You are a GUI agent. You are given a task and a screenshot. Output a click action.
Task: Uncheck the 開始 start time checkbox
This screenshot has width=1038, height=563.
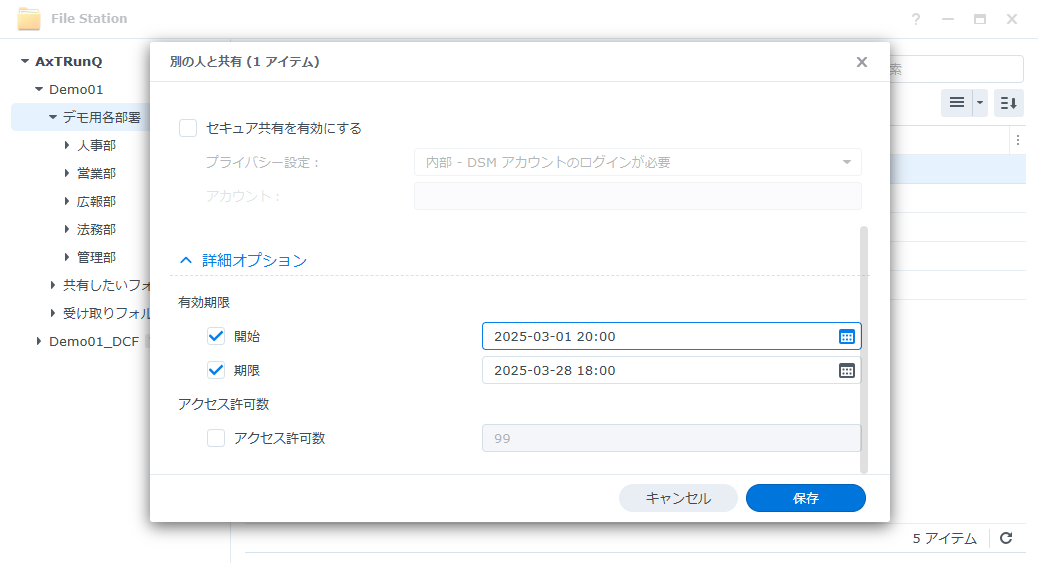pyautogui.click(x=216, y=336)
